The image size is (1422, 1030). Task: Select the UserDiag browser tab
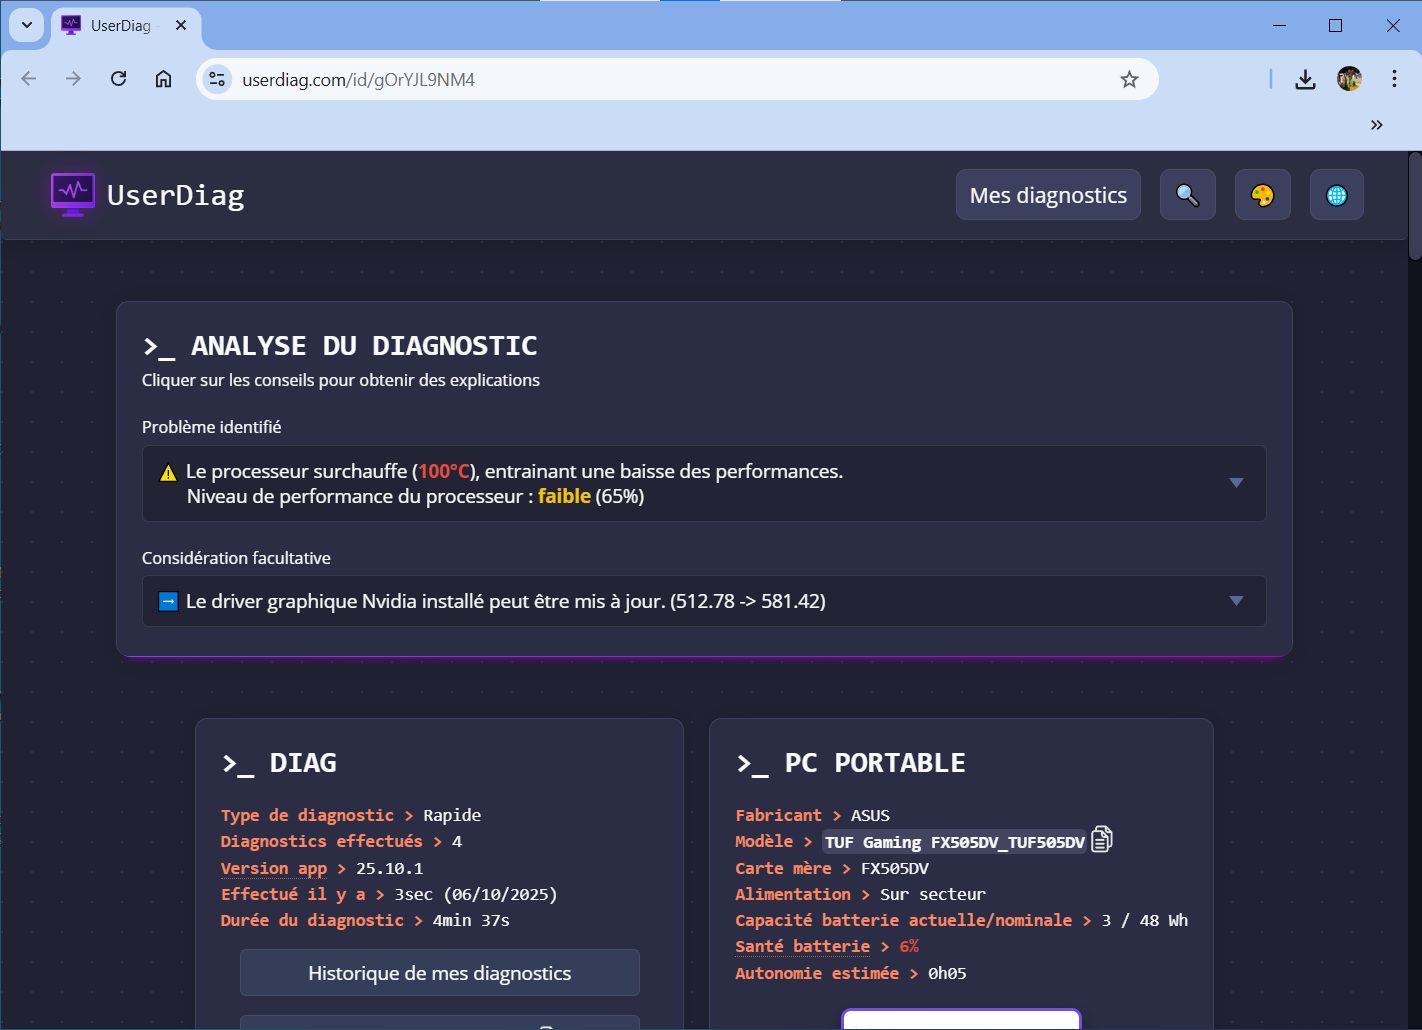click(x=120, y=26)
